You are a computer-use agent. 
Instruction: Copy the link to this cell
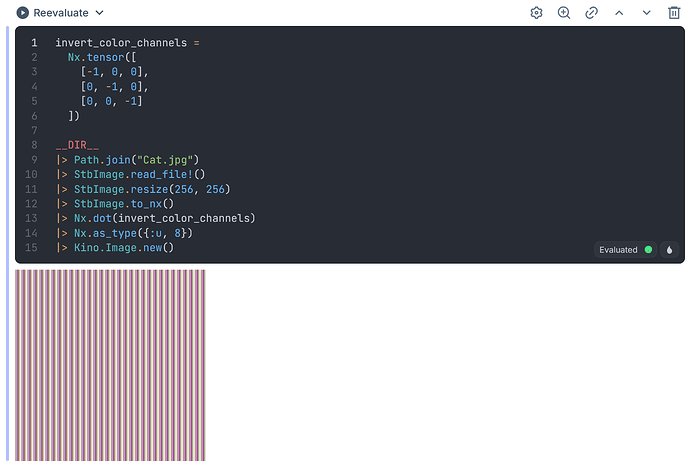coord(591,13)
